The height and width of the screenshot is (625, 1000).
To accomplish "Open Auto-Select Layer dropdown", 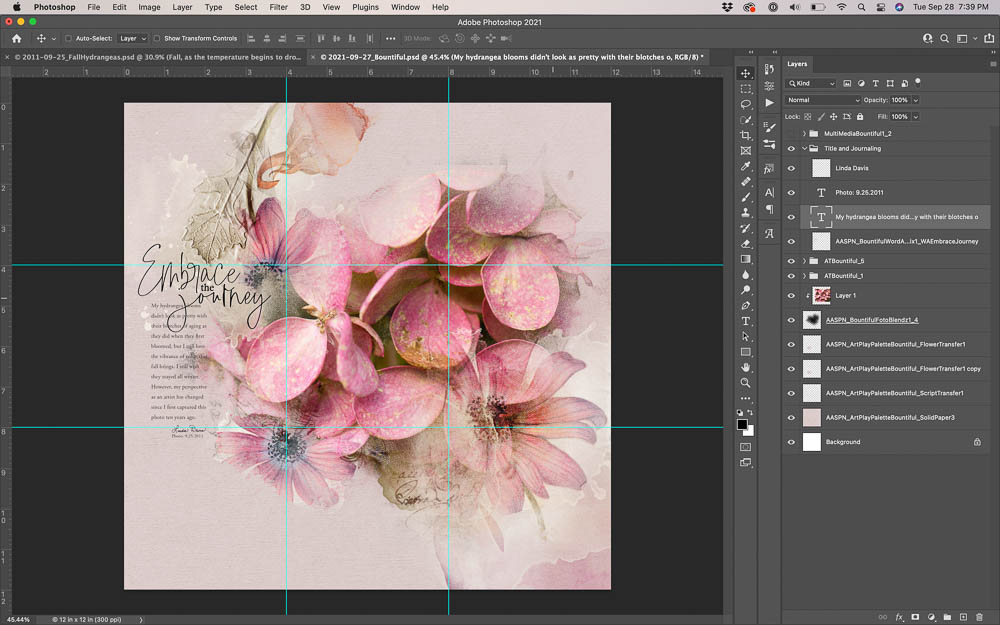I will pos(133,38).
